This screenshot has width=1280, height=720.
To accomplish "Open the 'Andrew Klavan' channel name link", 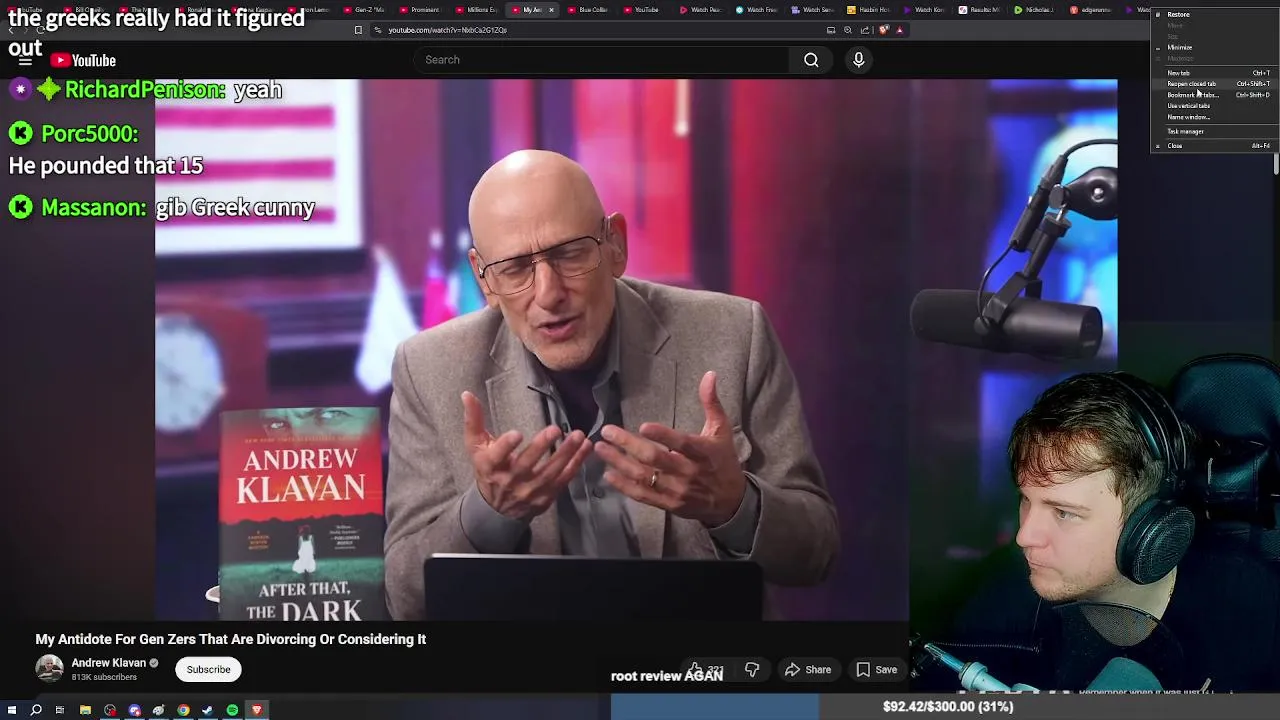I will pyautogui.click(x=109, y=663).
